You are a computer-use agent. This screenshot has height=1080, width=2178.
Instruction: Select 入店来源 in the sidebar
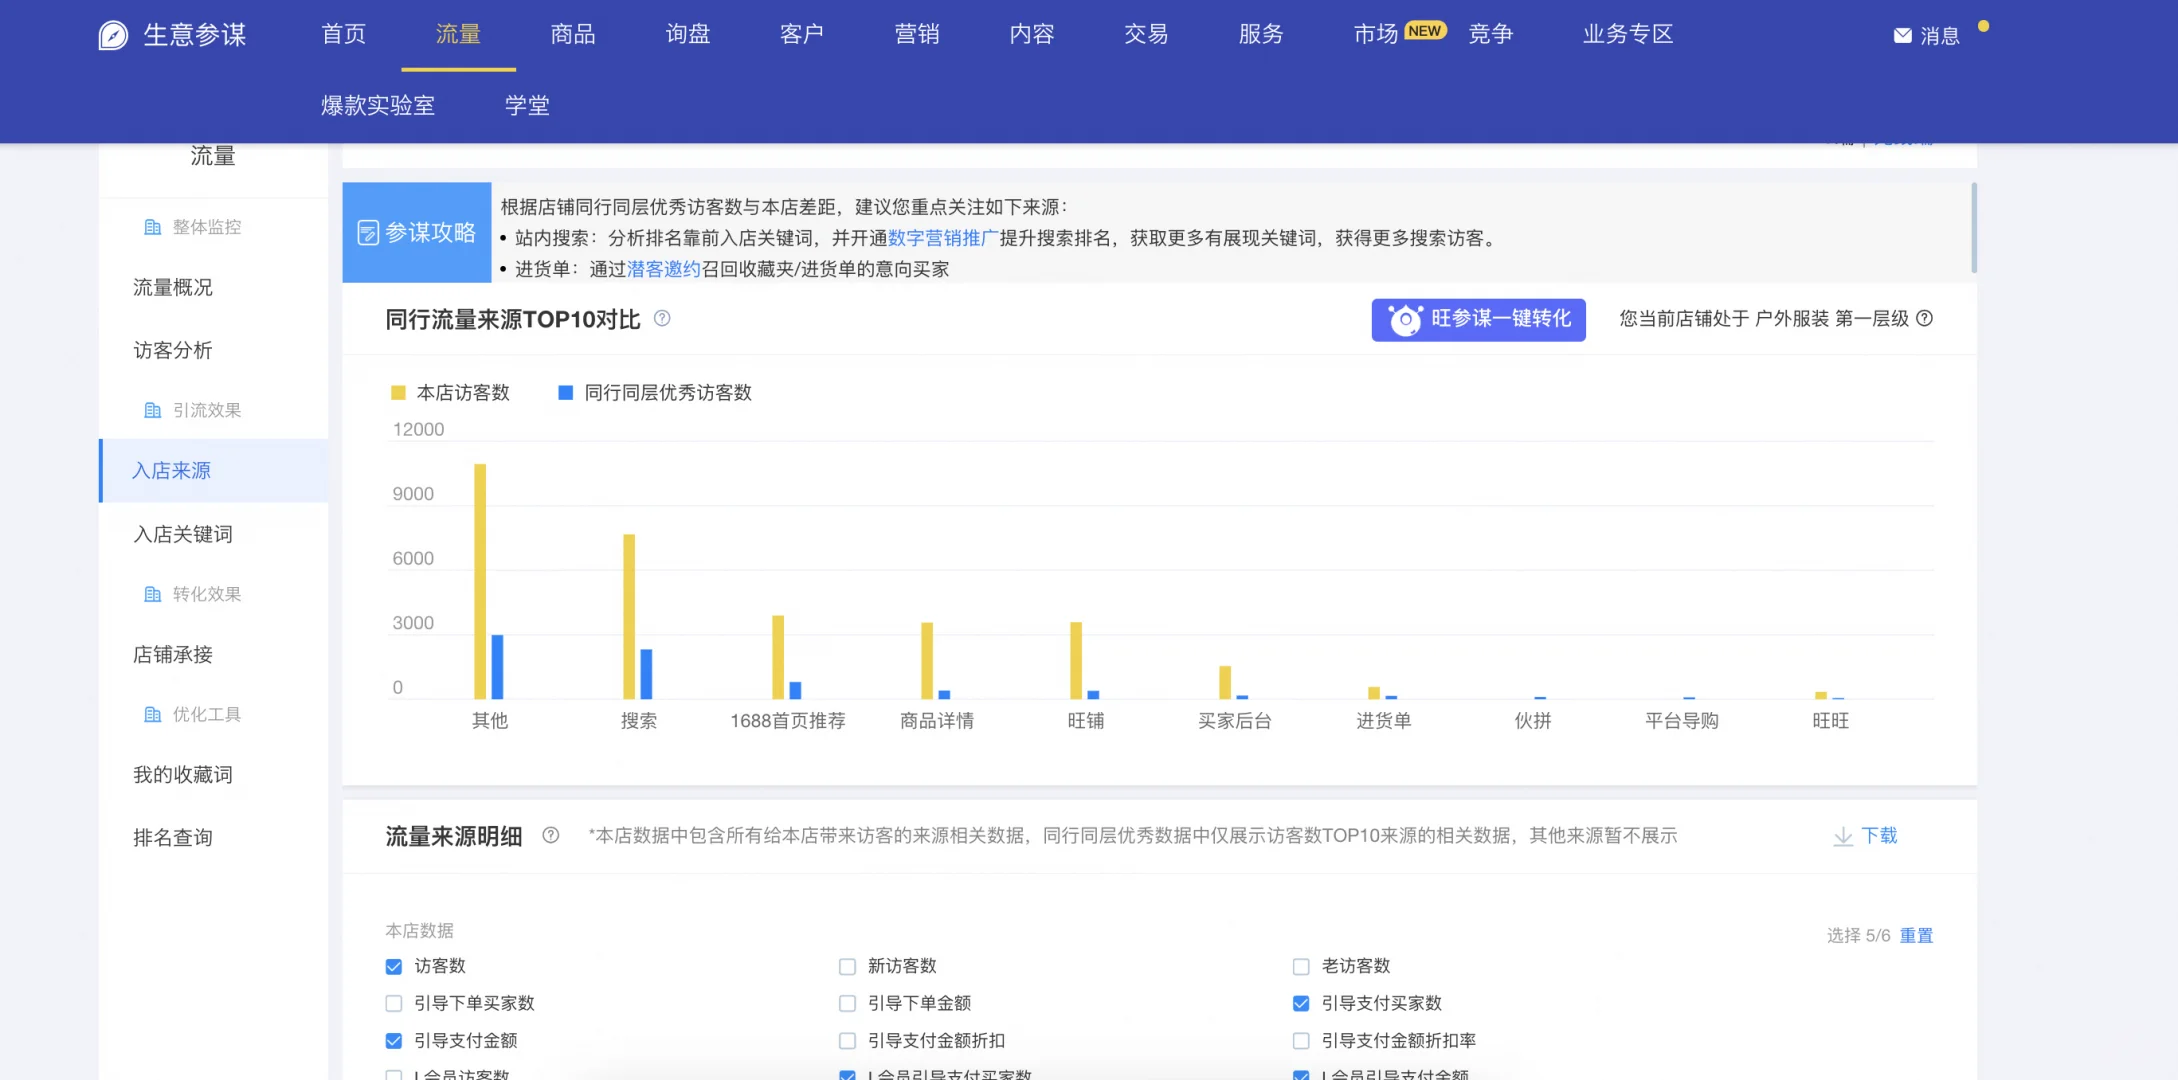215,471
